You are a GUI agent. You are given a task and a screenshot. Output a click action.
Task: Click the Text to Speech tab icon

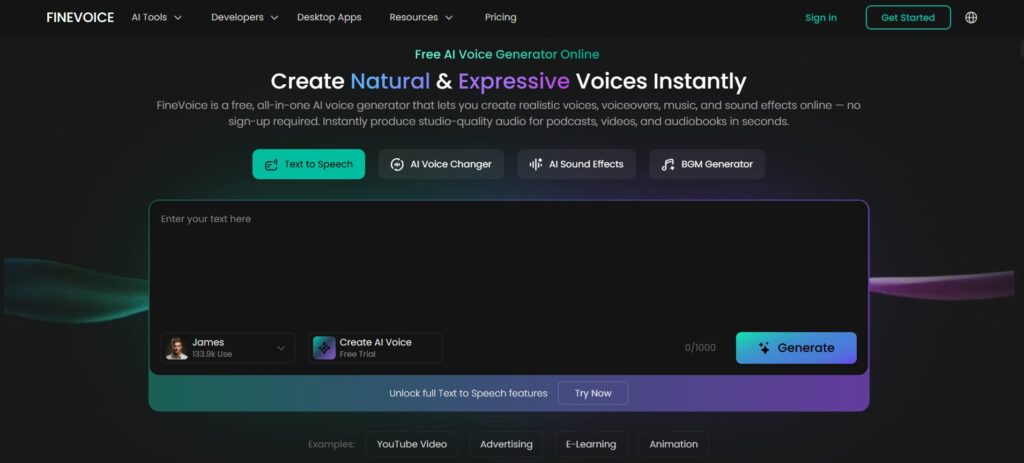click(x=271, y=165)
